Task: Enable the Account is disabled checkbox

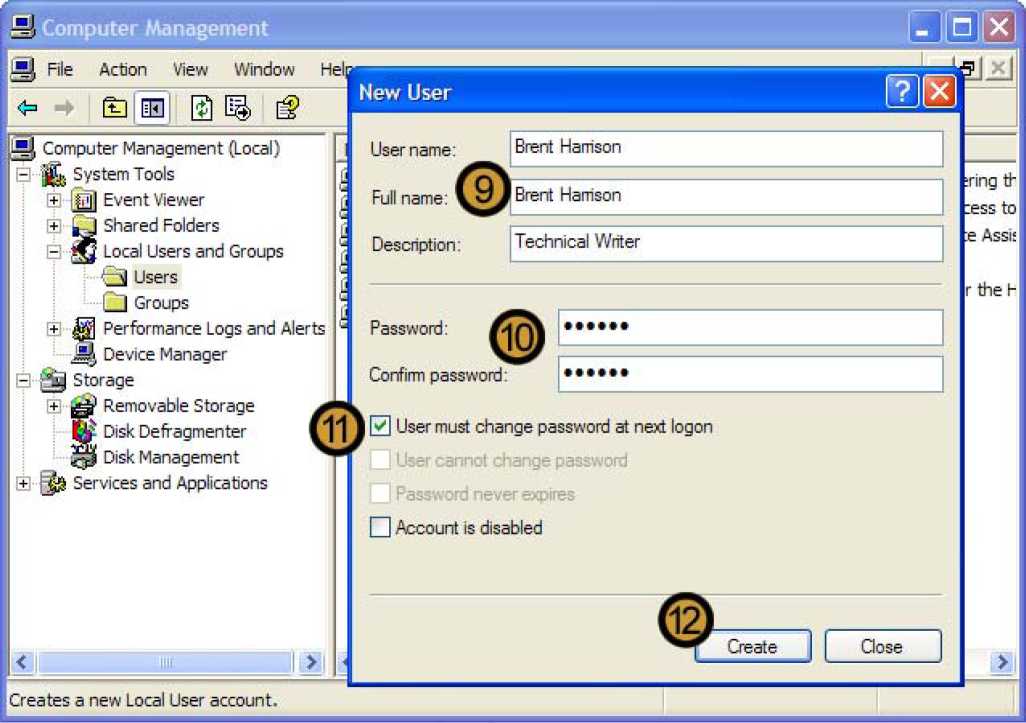Action: (380, 528)
